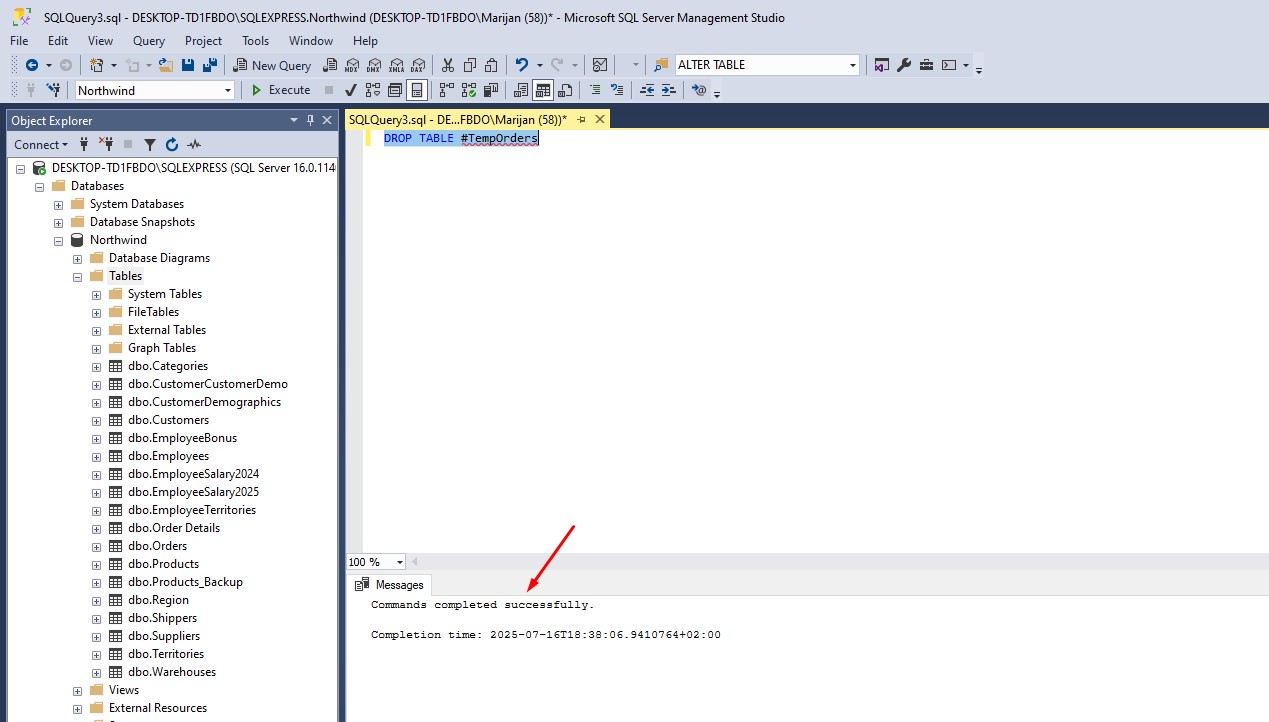Expand the dbo.Orders table node
Image resolution: width=1269 pixels, height=722 pixels.
click(x=96, y=546)
